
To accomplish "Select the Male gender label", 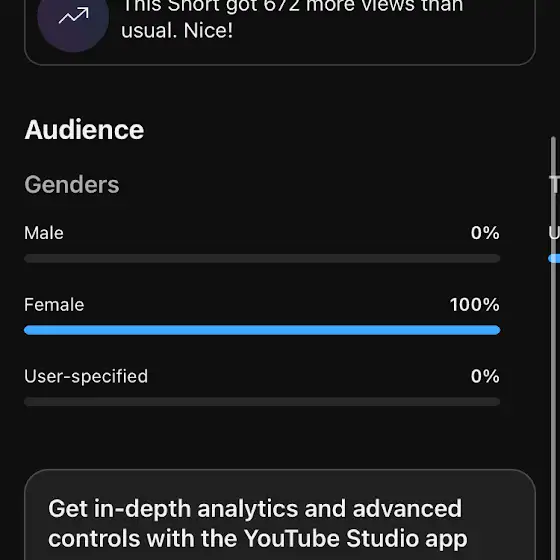I will click(44, 233).
